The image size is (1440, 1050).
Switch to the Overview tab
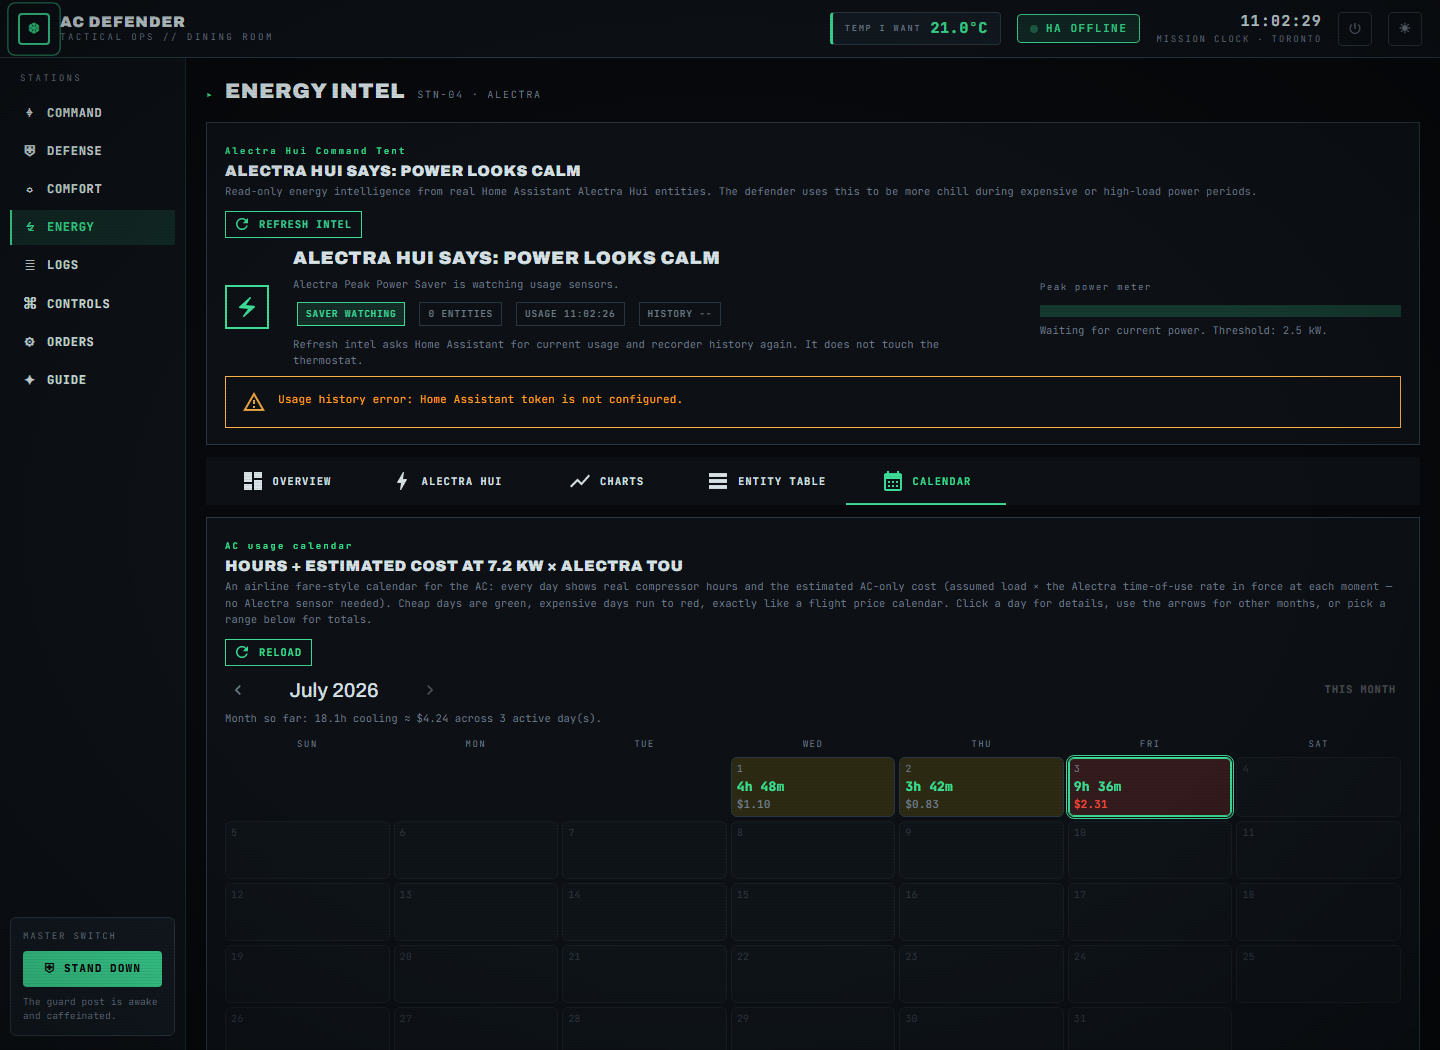point(287,481)
